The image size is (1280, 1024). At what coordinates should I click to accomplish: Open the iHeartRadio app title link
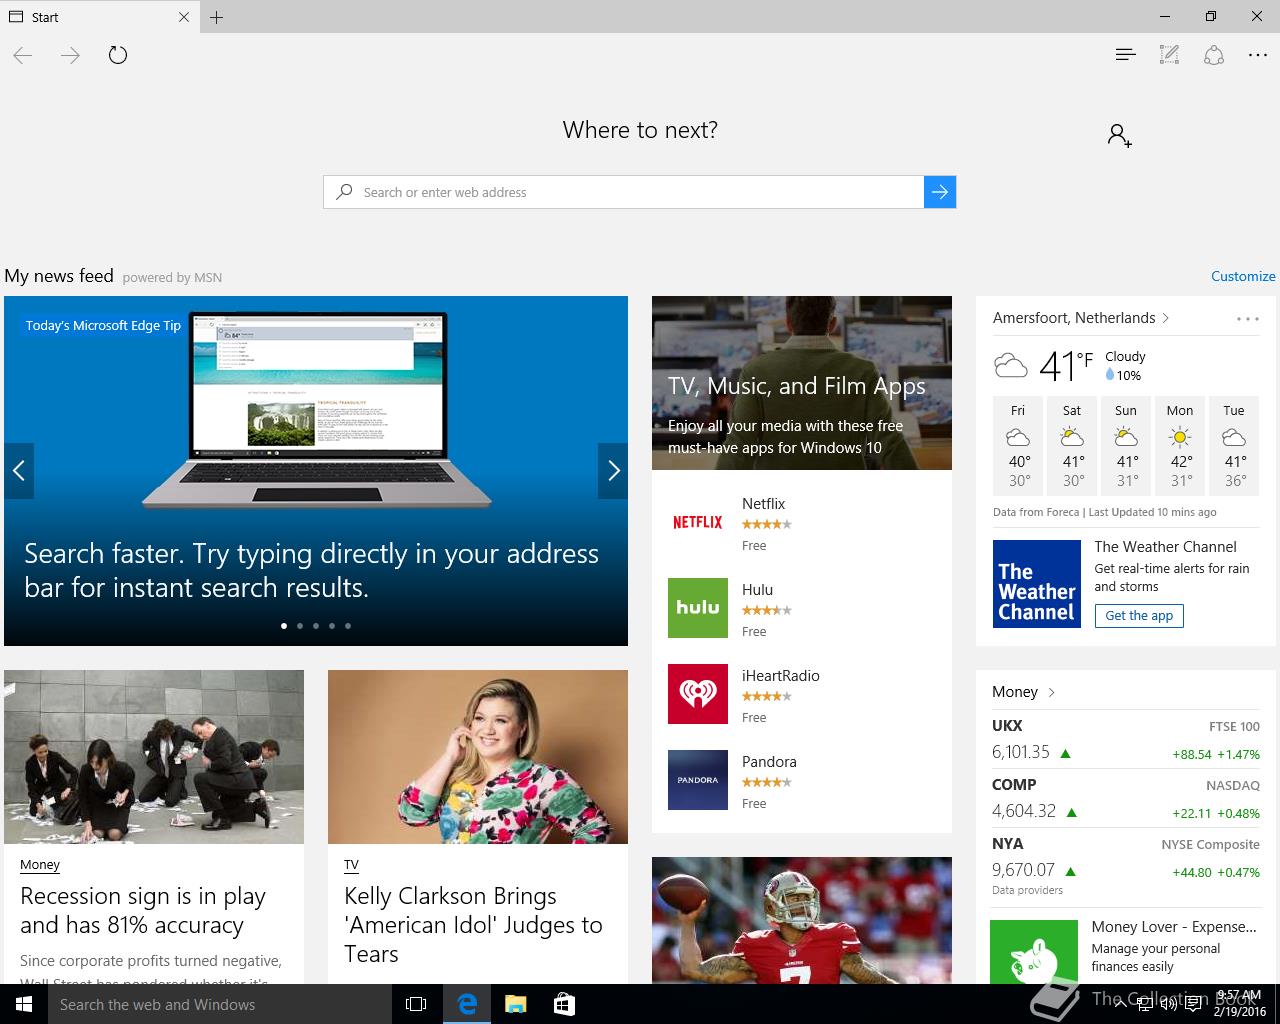(781, 676)
